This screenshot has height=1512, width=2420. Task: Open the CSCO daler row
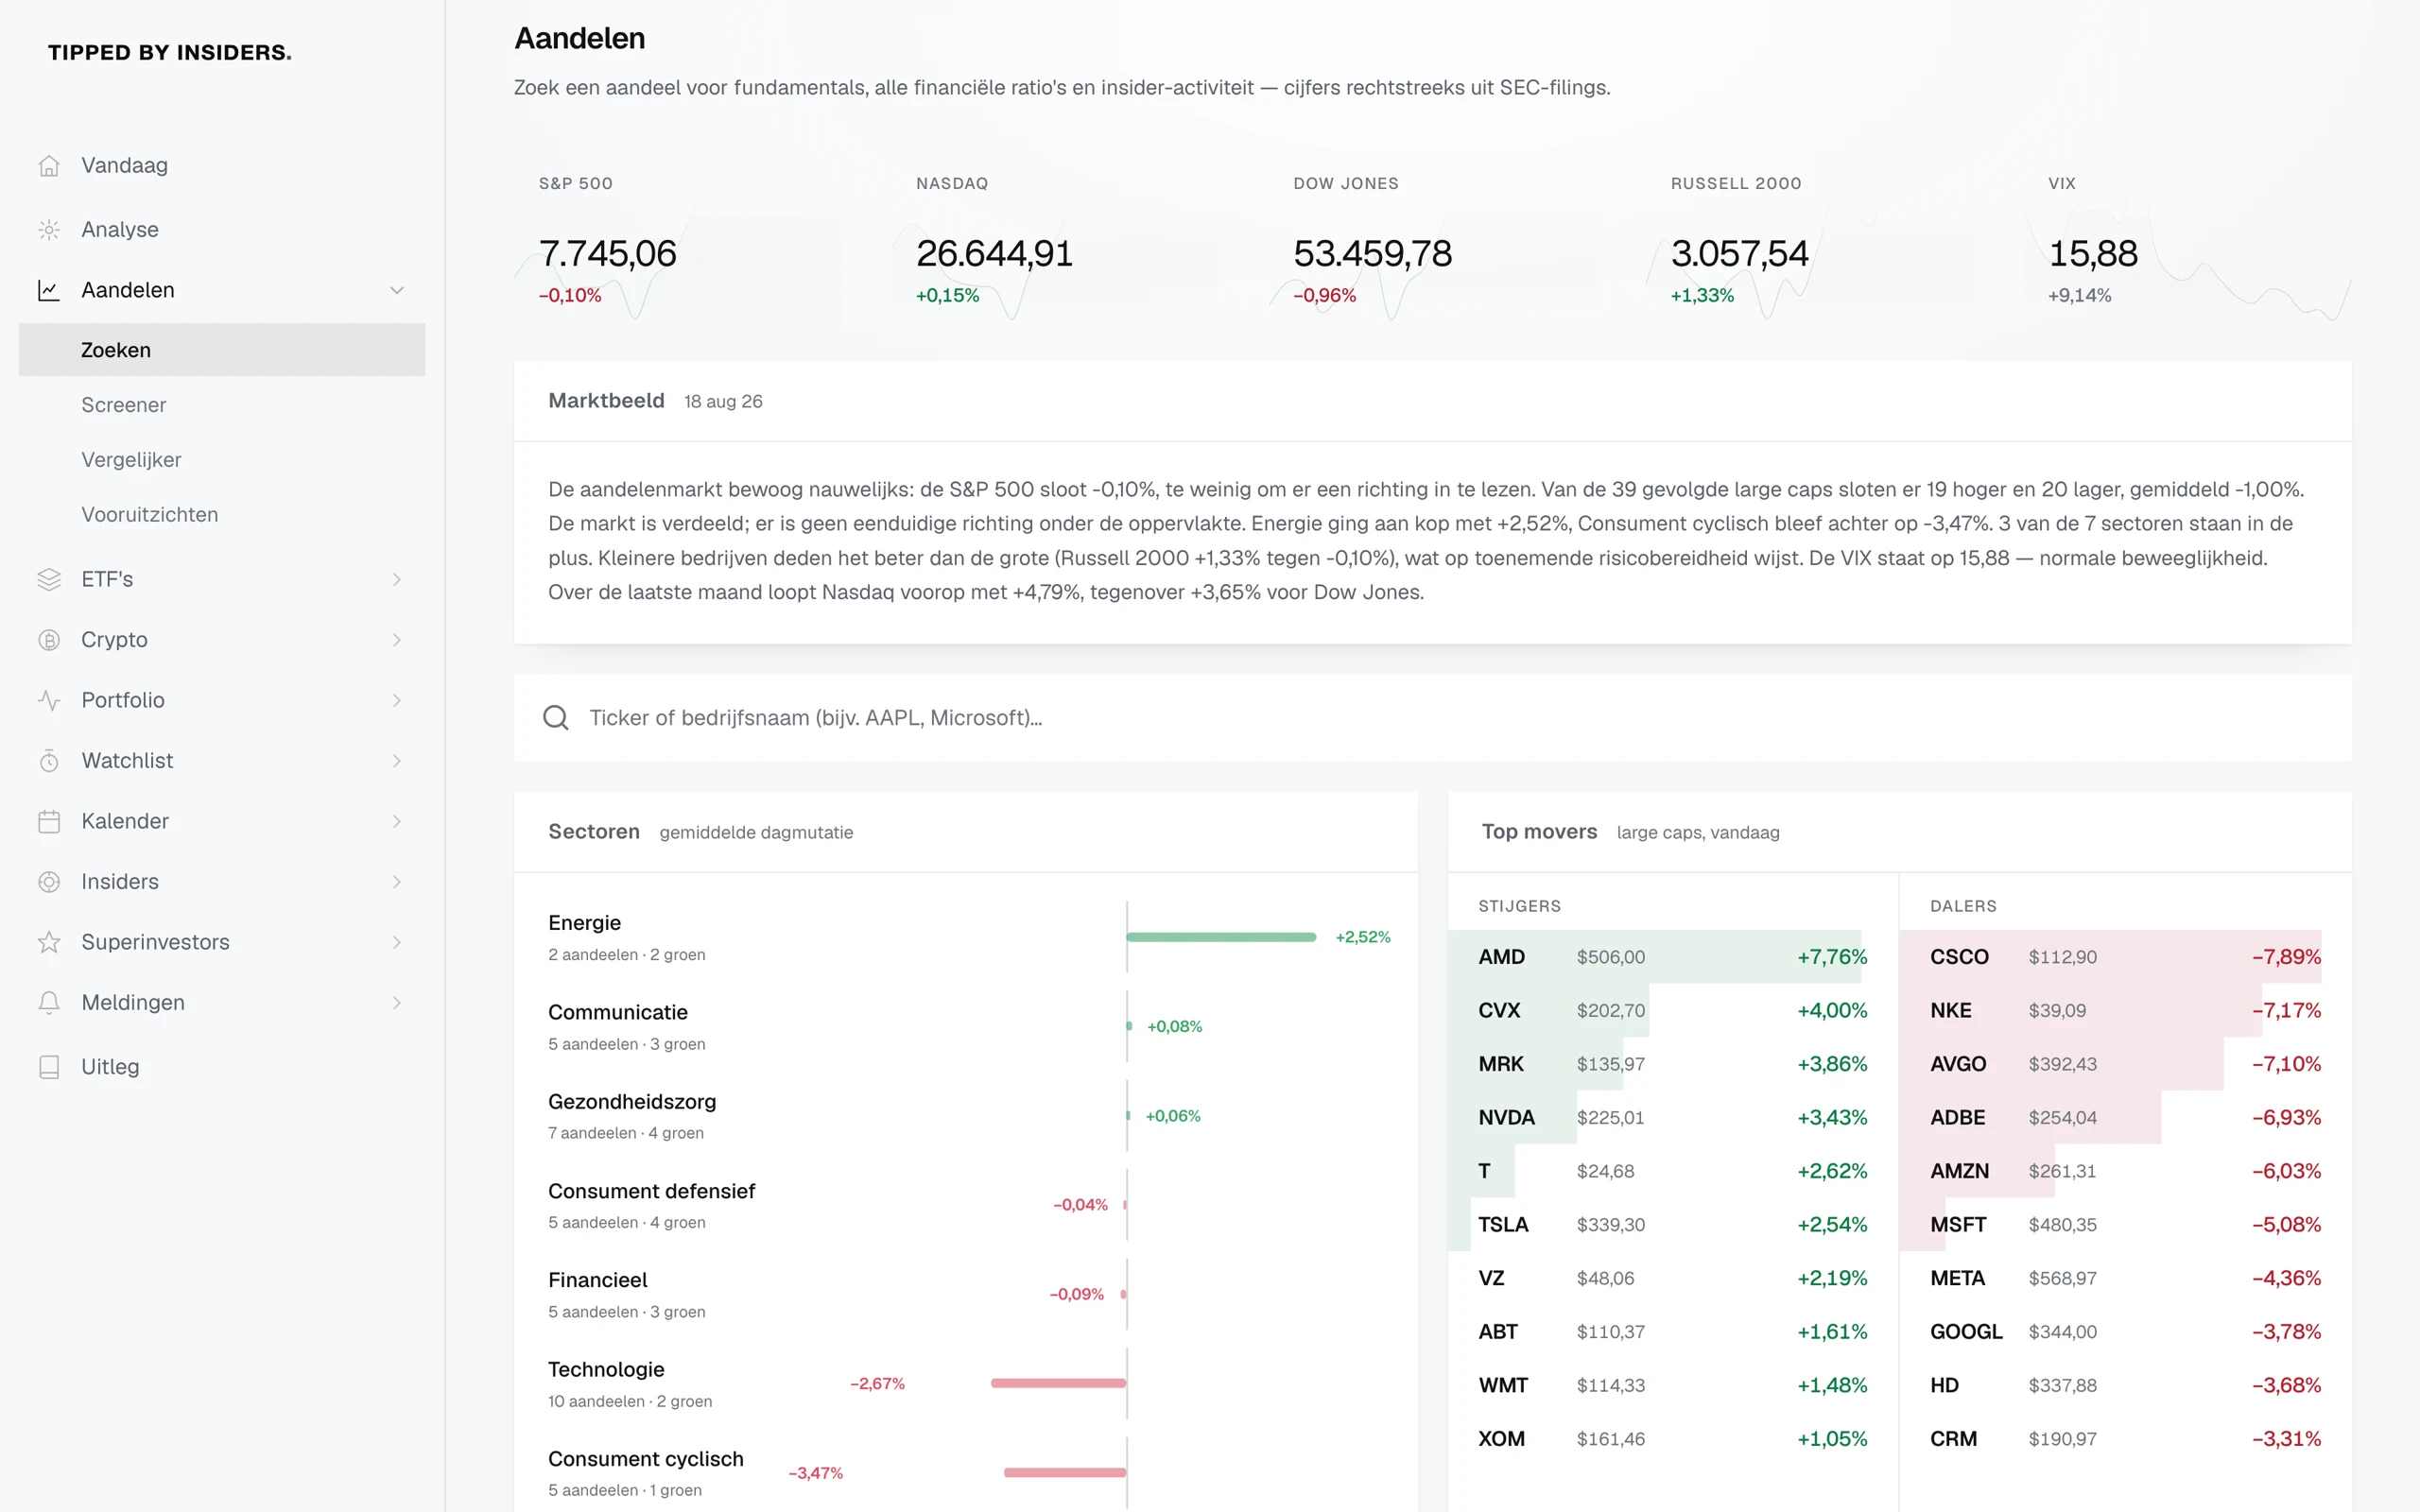[2125, 957]
